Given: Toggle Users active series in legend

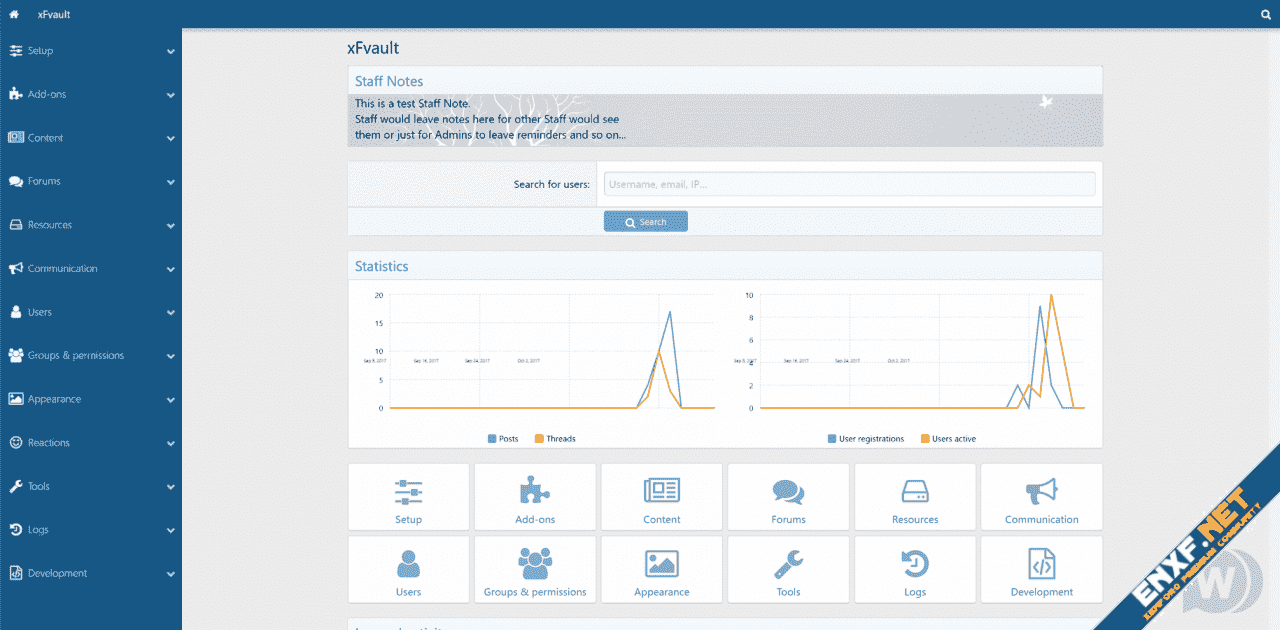Looking at the screenshot, I should [948, 439].
